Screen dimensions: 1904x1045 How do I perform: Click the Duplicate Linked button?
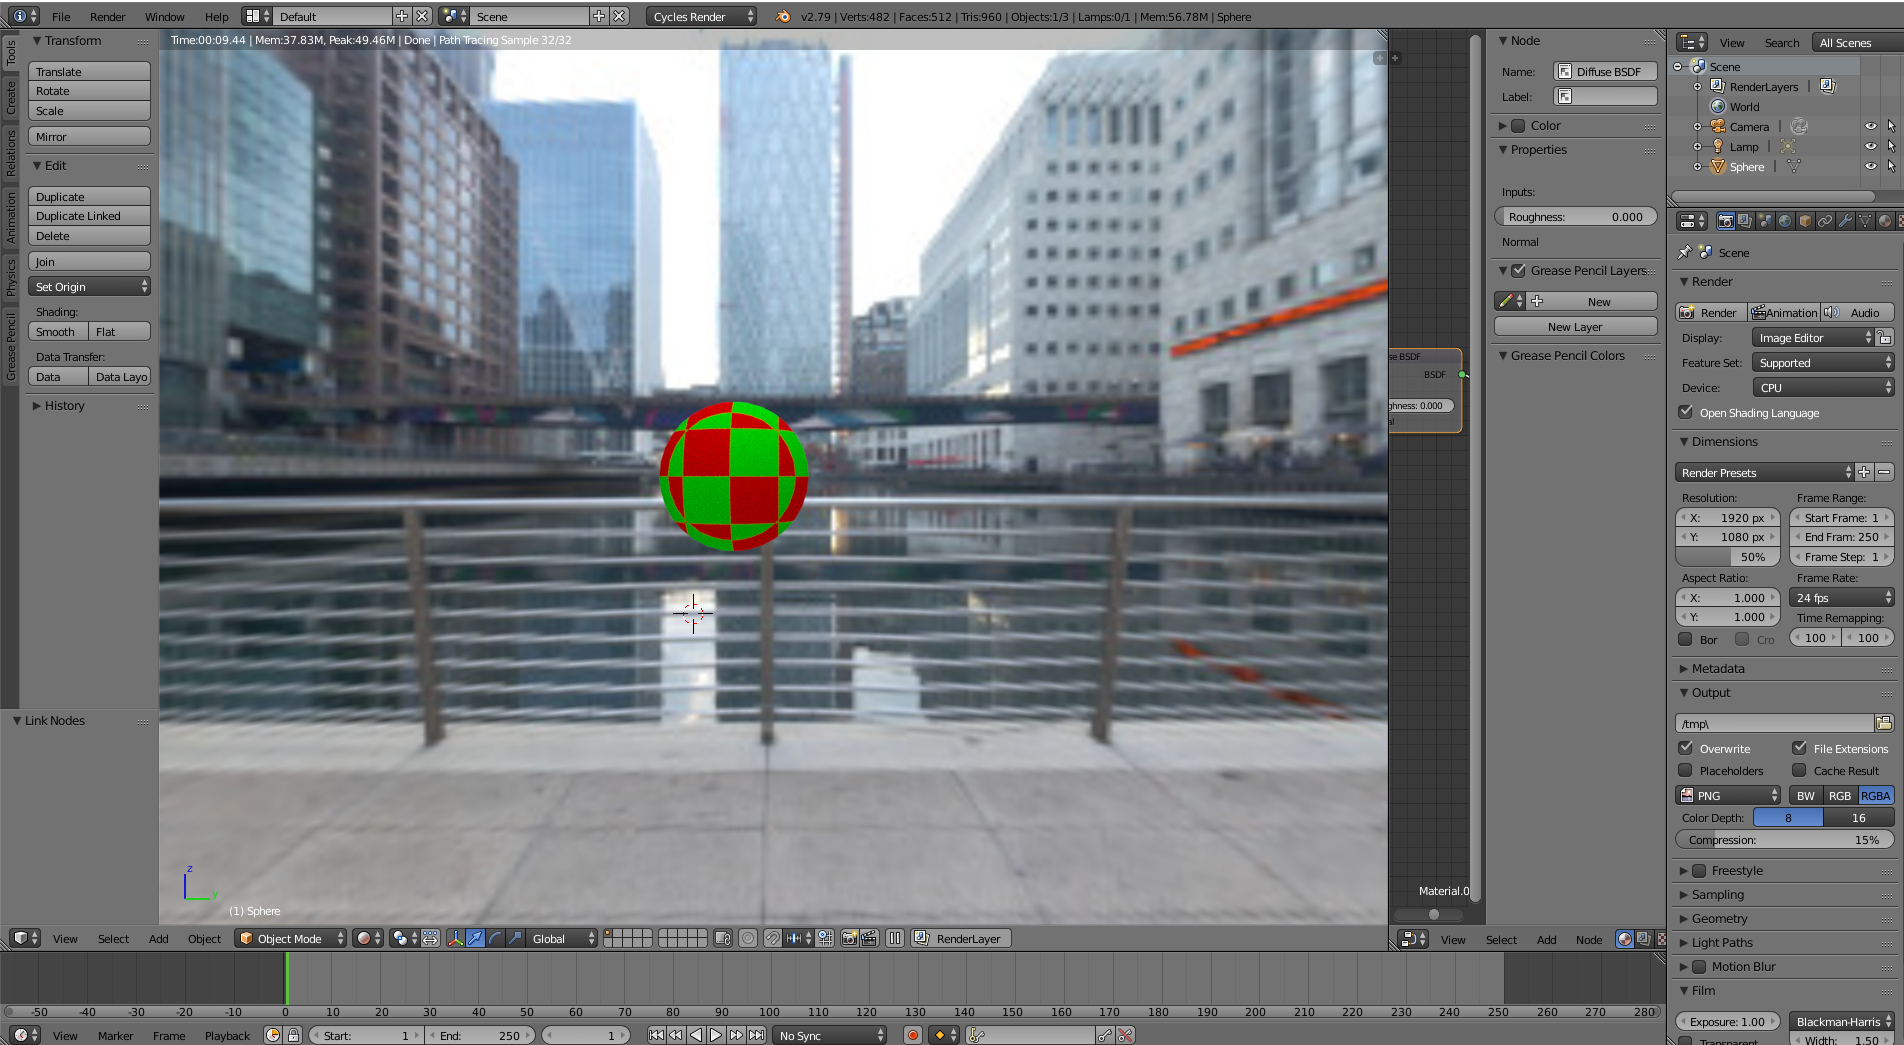tap(89, 216)
